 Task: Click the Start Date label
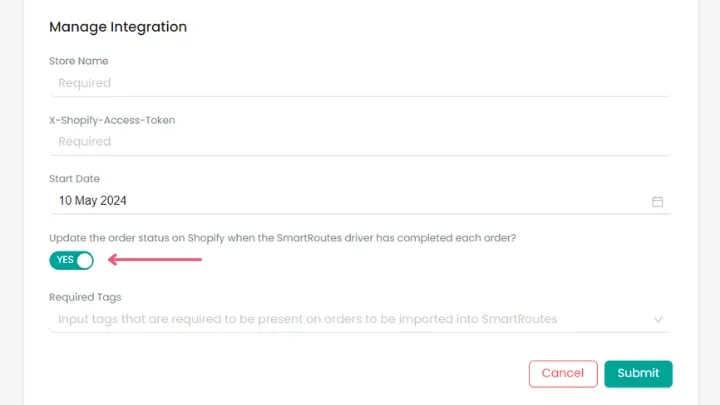click(75, 179)
